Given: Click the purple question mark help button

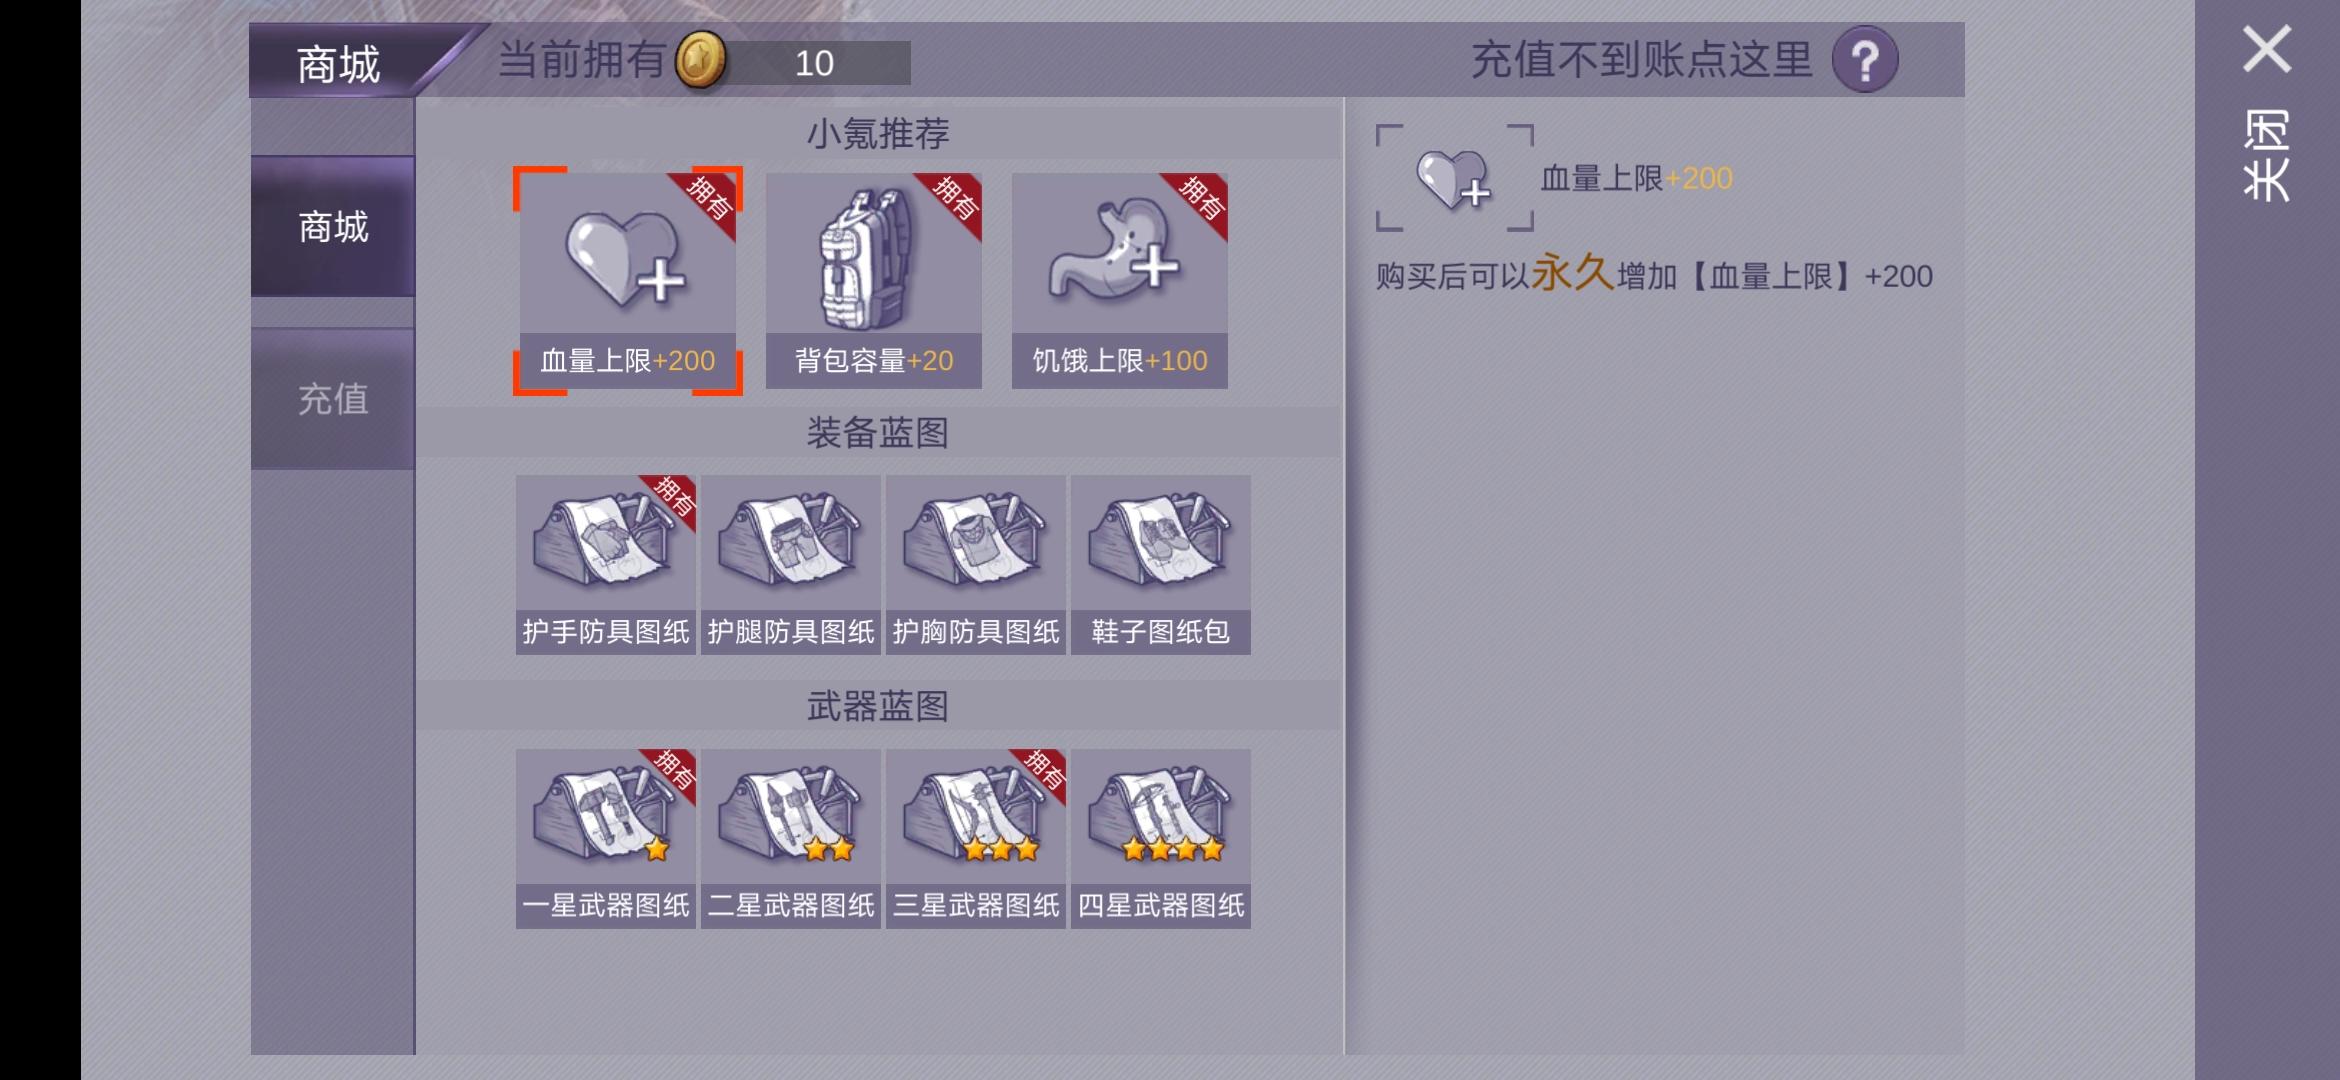Looking at the screenshot, I should (x=1865, y=60).
